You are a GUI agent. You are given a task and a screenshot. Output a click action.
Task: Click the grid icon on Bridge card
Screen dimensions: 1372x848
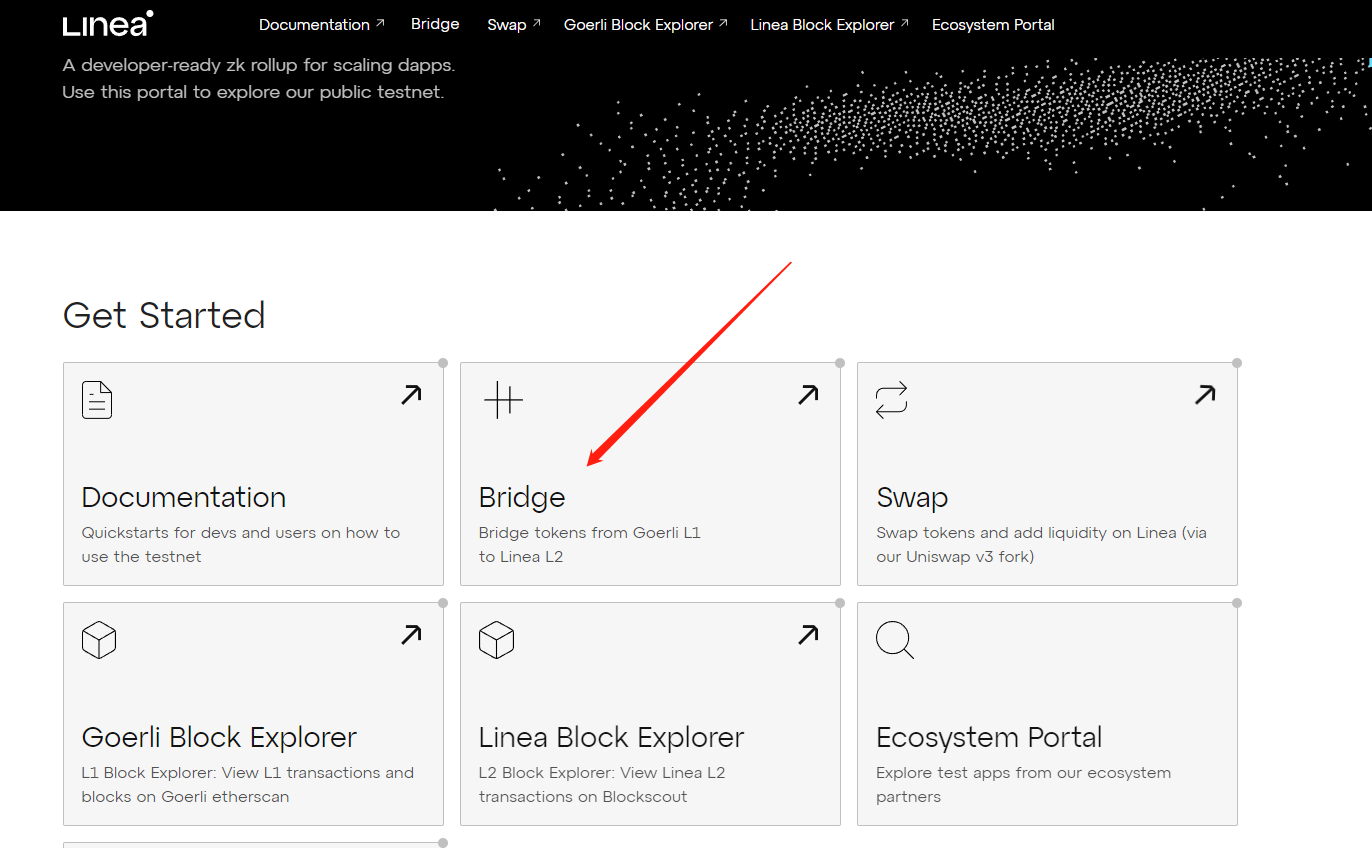pos(503,400)
